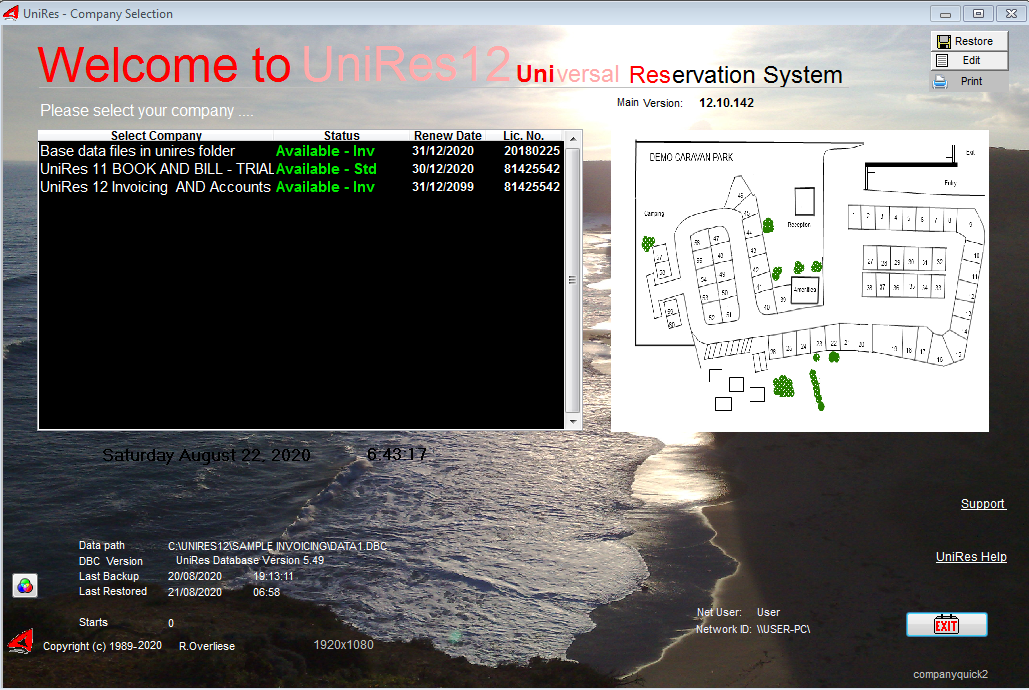Image resolution: width=1029 pixels, height=690 pixels.
Task: Select 'UniRes 12 Invoicing AND Accounts' company
Action: 301,187
